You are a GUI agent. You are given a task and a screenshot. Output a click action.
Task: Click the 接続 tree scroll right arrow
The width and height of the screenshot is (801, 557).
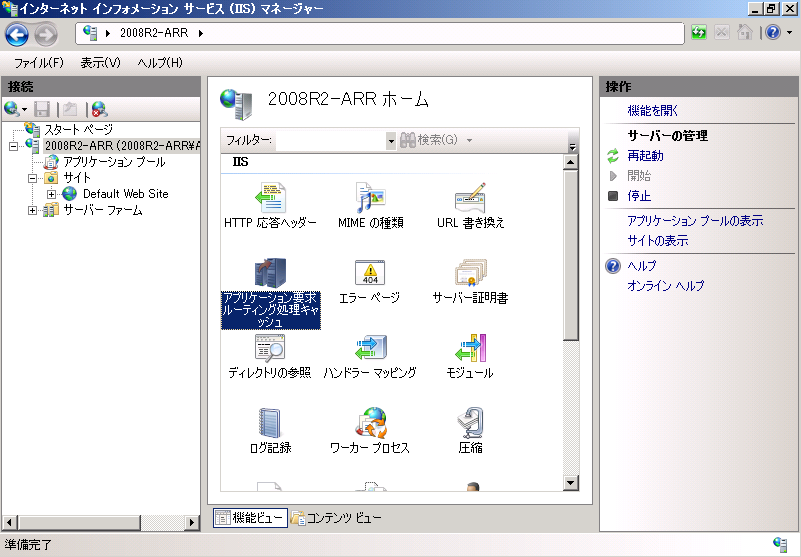(192, 522)
